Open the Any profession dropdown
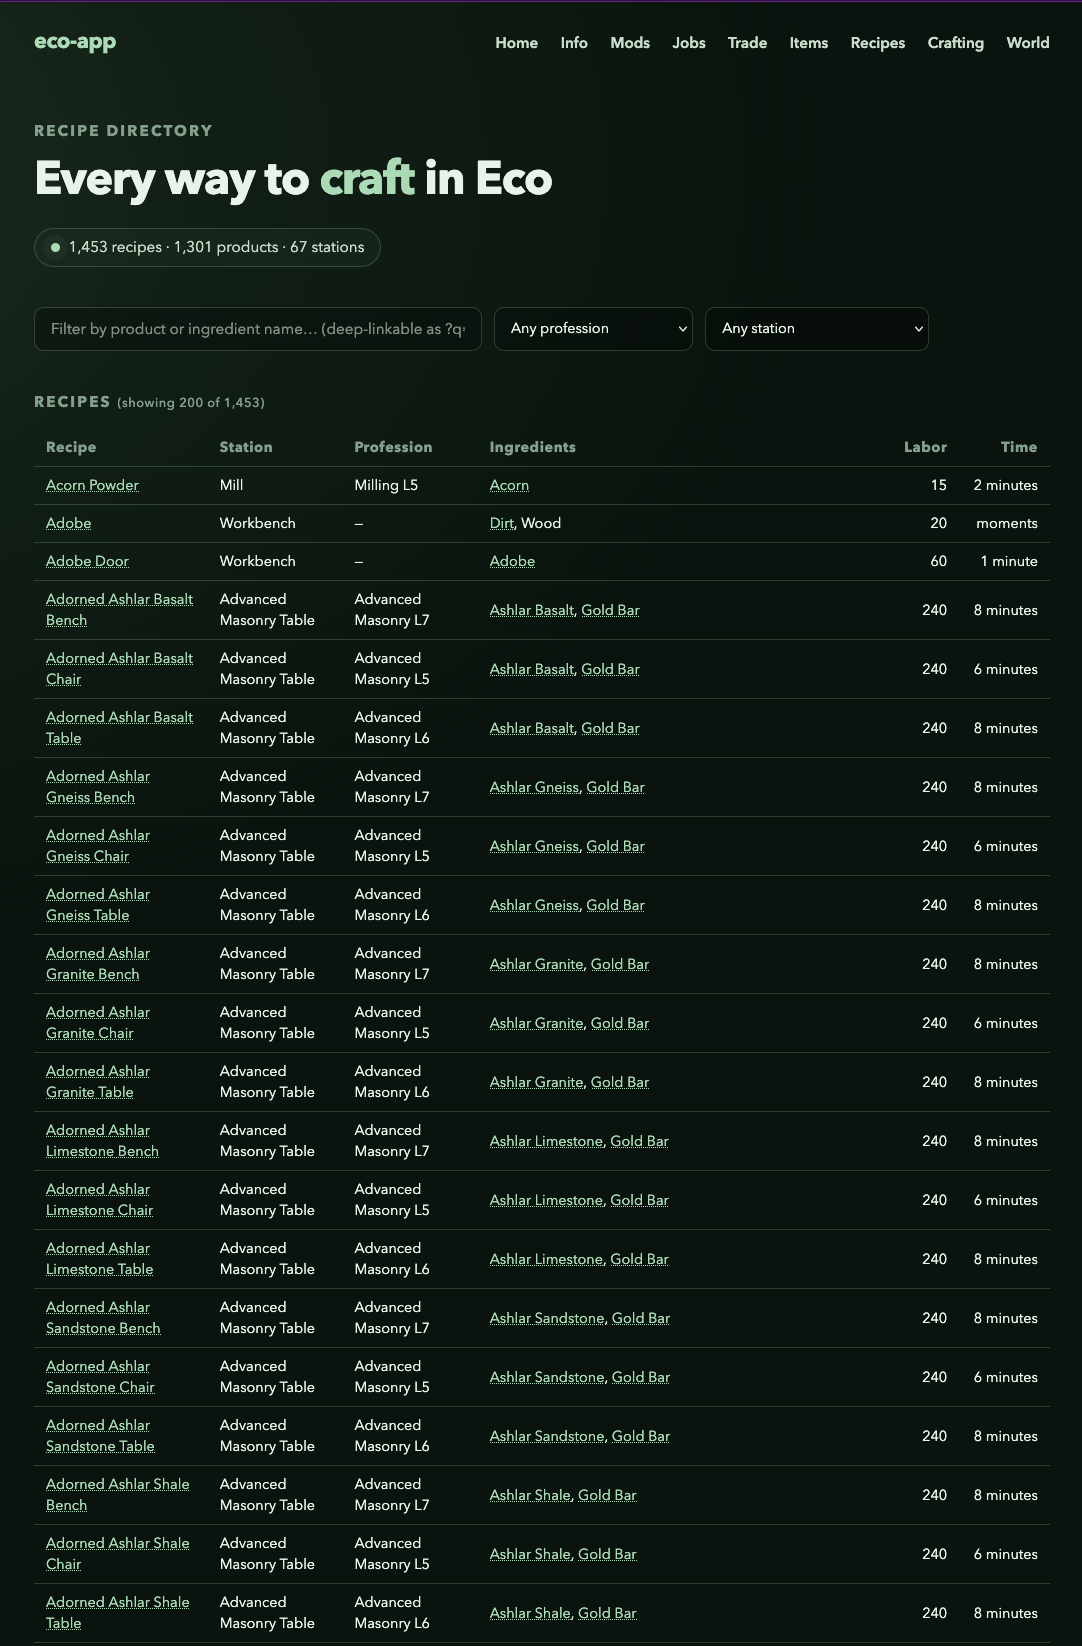Viewport: 1082px width, 1646px height. tap(593, 329)
